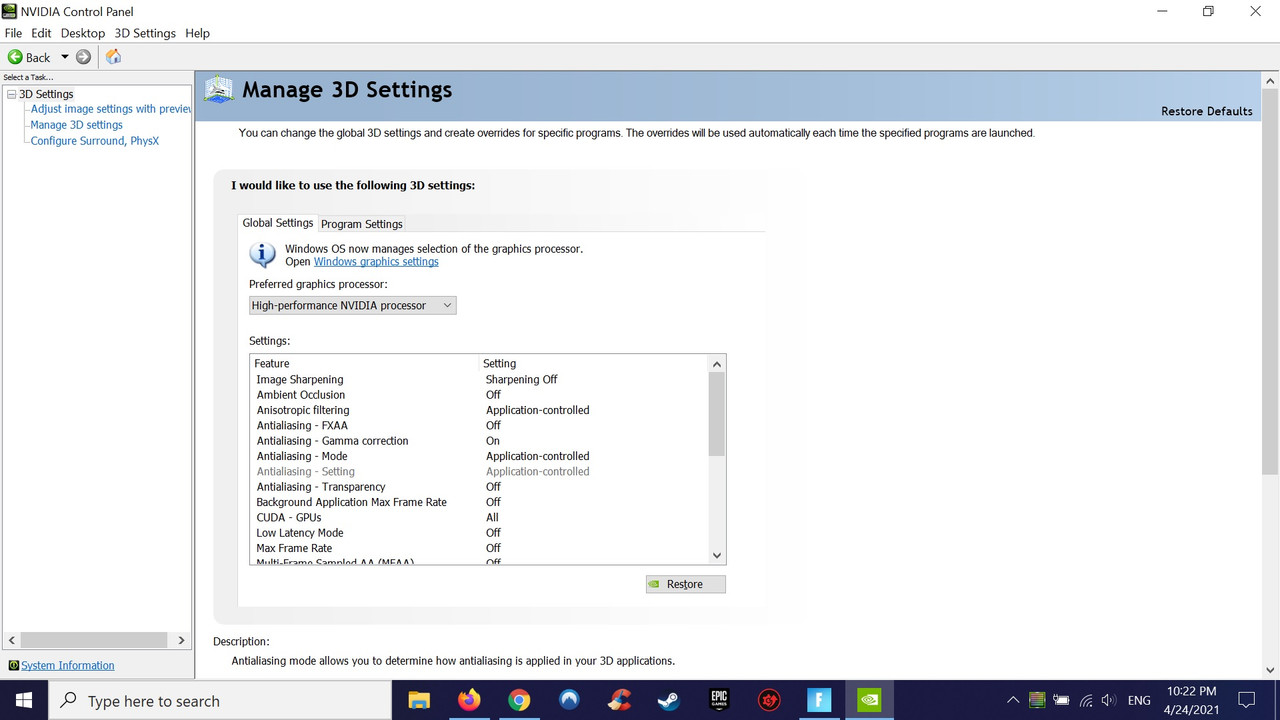The width and height of the screenshot is (1280, 720).
Task: Open Epic Games Launcher from taskbar
Action: (718, 700)
